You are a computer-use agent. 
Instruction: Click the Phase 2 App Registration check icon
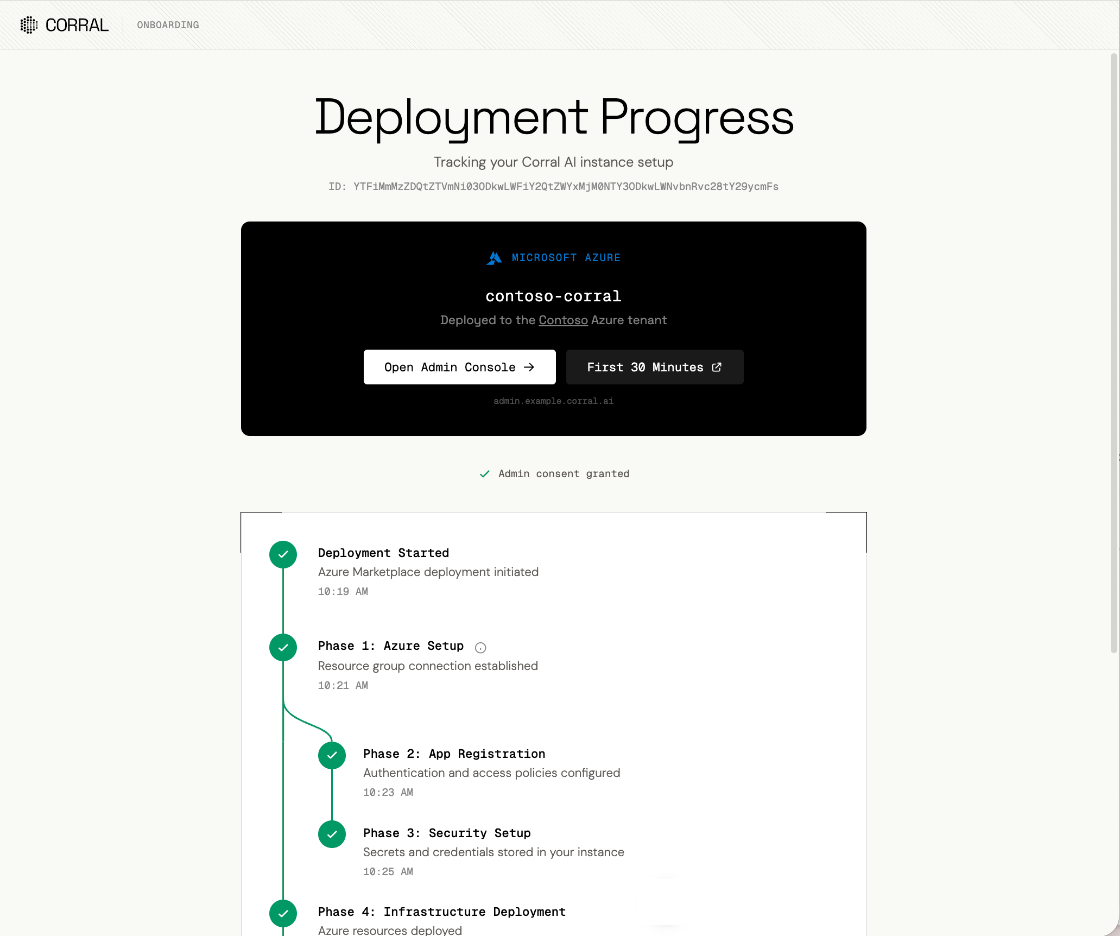(331, 755)
